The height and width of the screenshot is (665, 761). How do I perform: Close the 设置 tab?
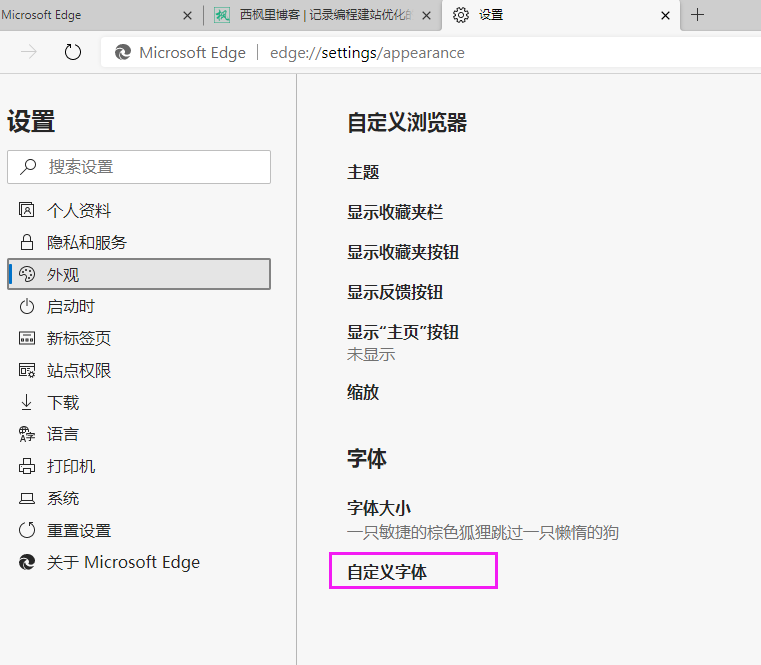coord(665,16)
